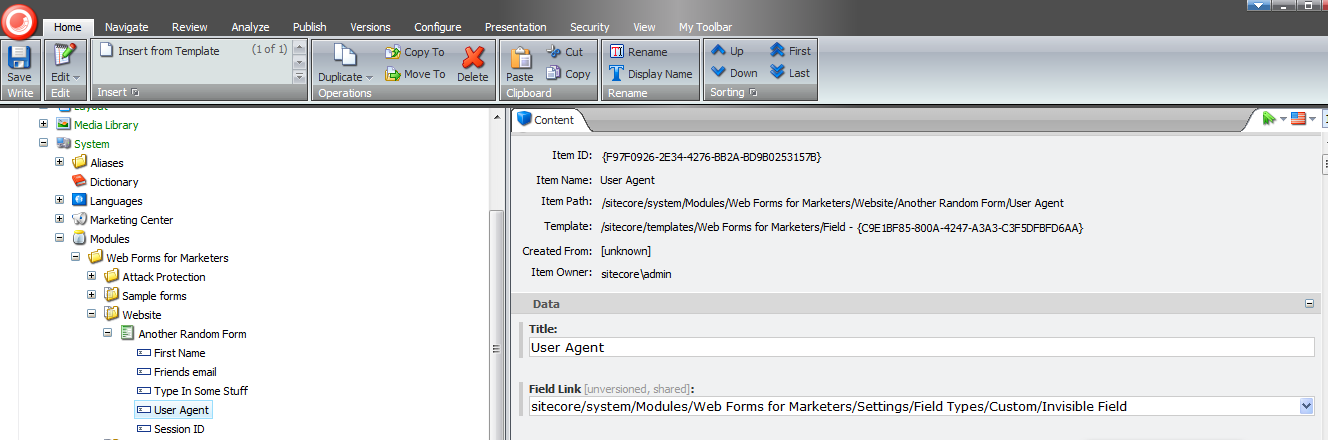This screenshot has width=1328, height=440.
Task: Click Insert from Template
Action: pos(168,51)
